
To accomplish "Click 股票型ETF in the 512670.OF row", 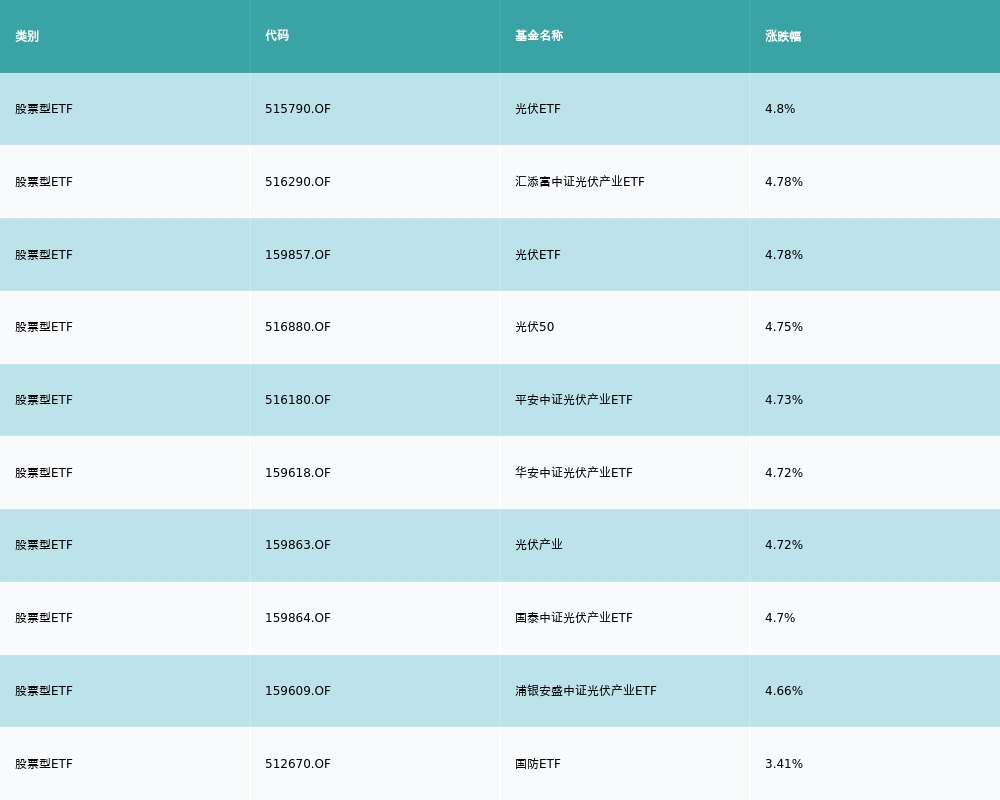I will (x=44, y=764).
